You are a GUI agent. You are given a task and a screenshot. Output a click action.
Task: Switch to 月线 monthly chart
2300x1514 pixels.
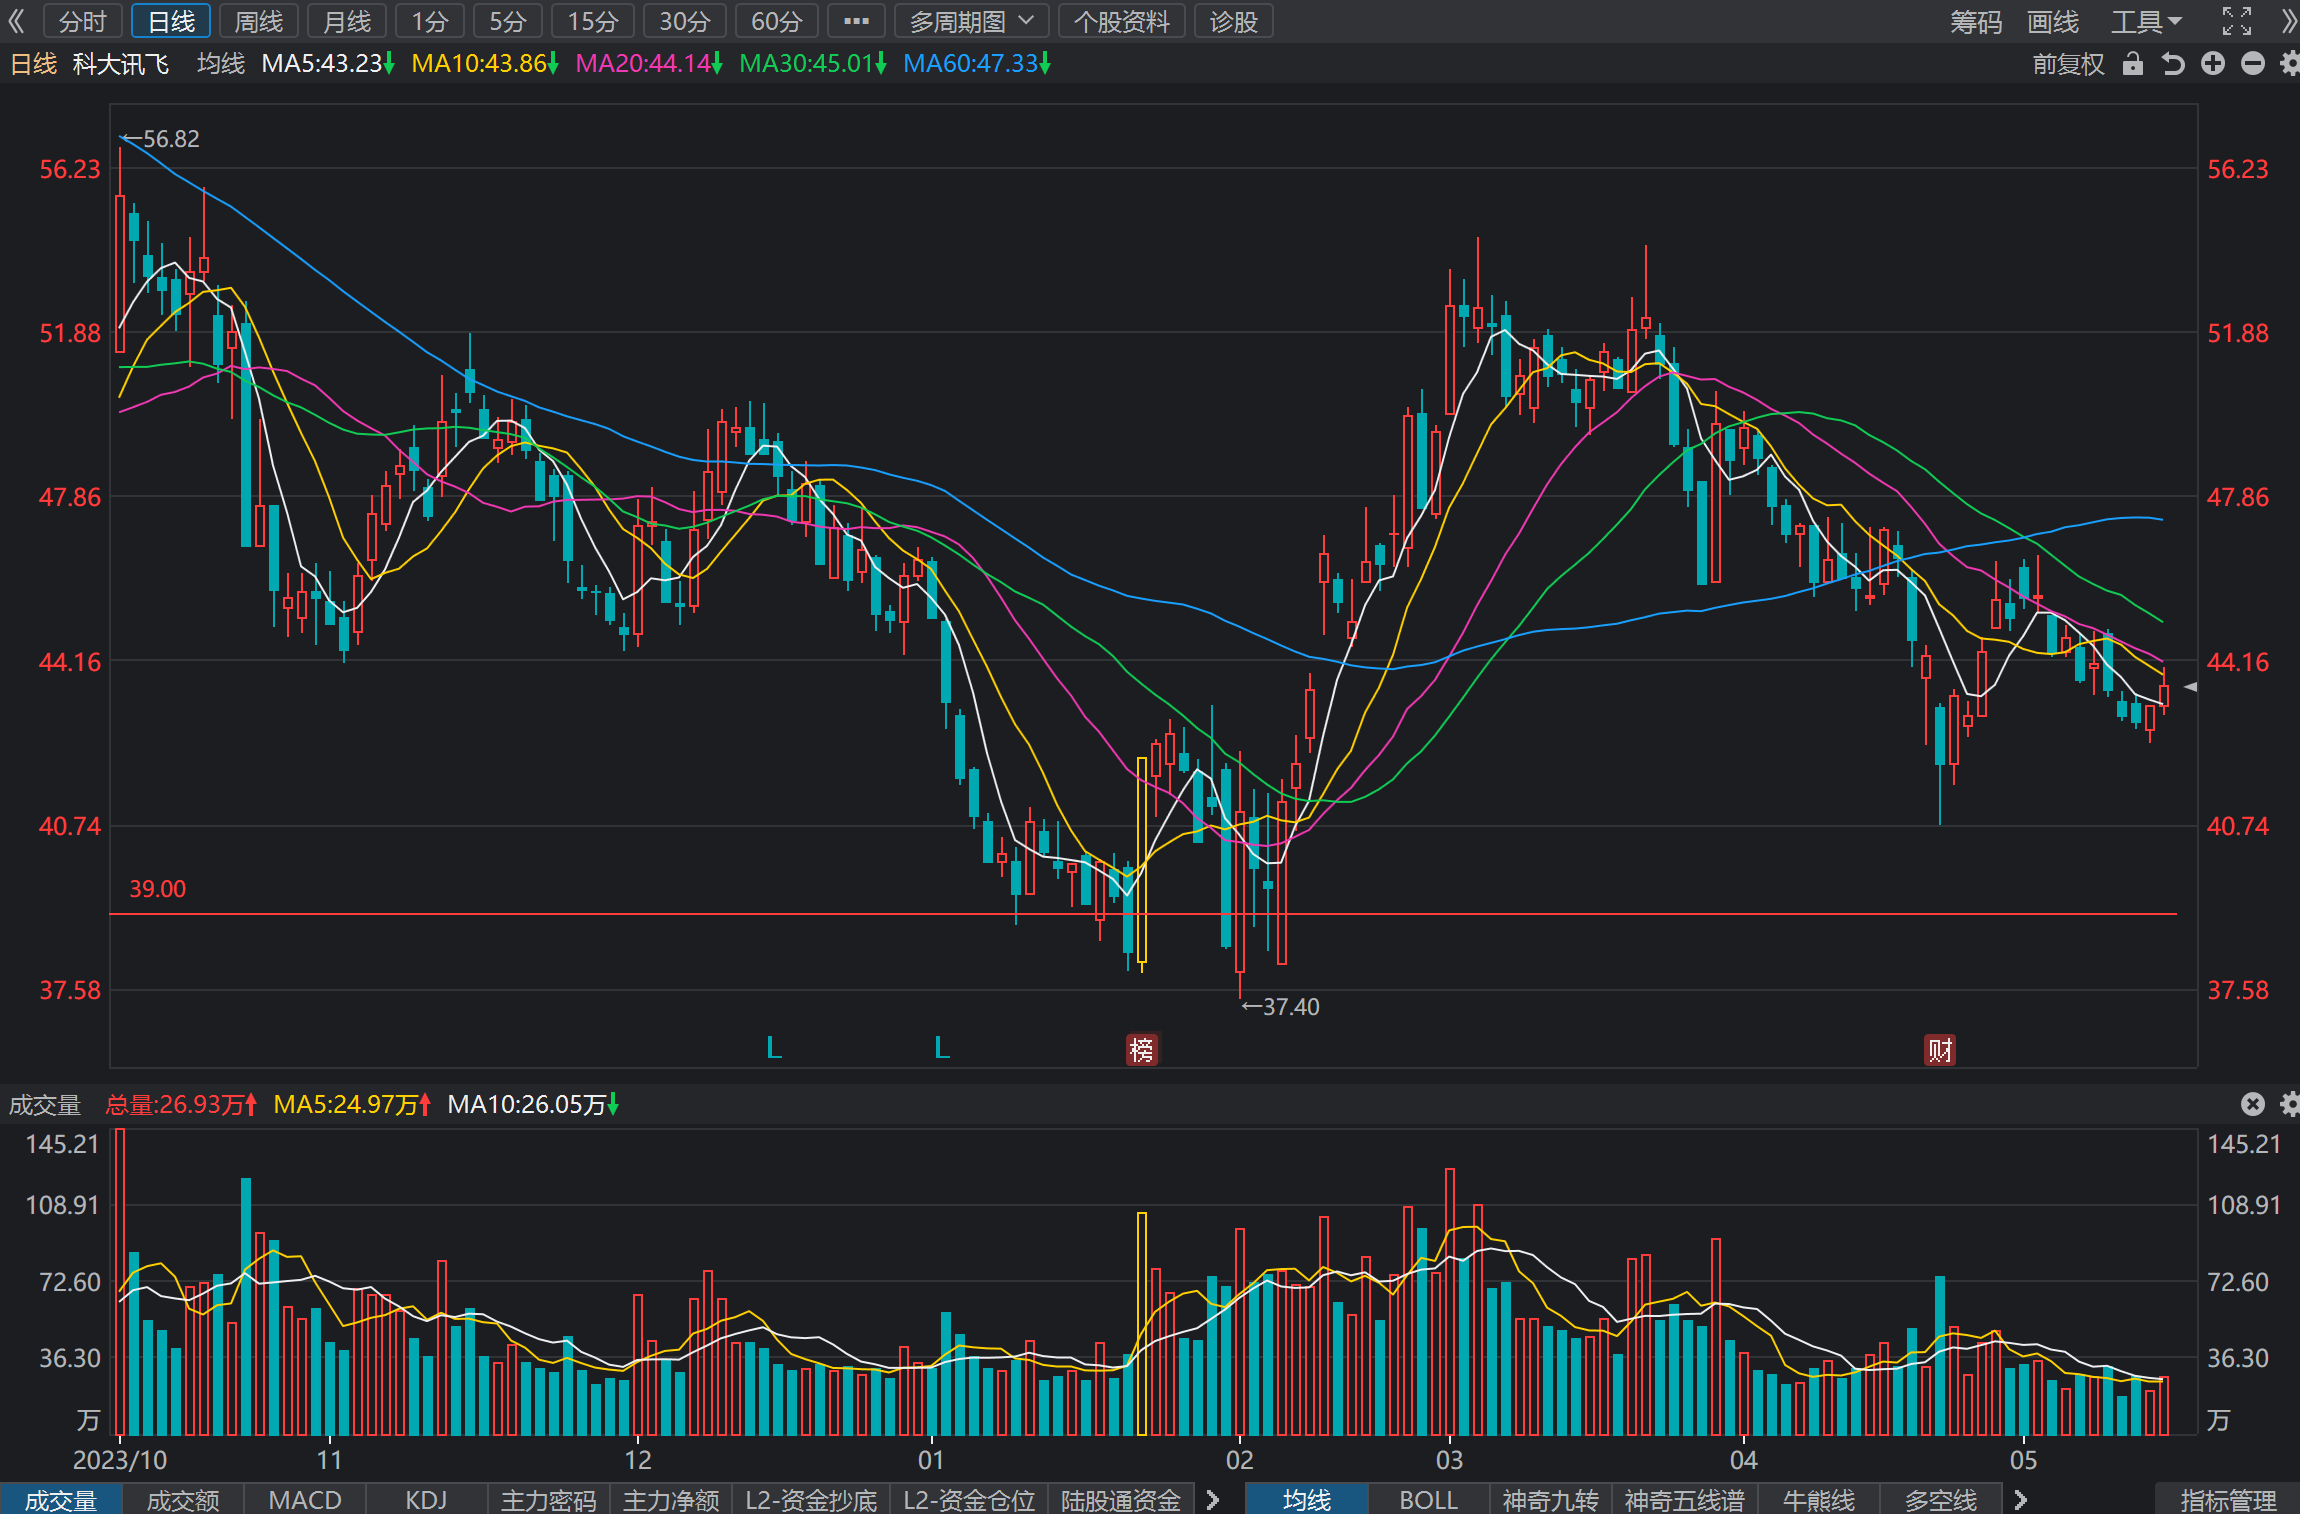click(x=347, y=21)
